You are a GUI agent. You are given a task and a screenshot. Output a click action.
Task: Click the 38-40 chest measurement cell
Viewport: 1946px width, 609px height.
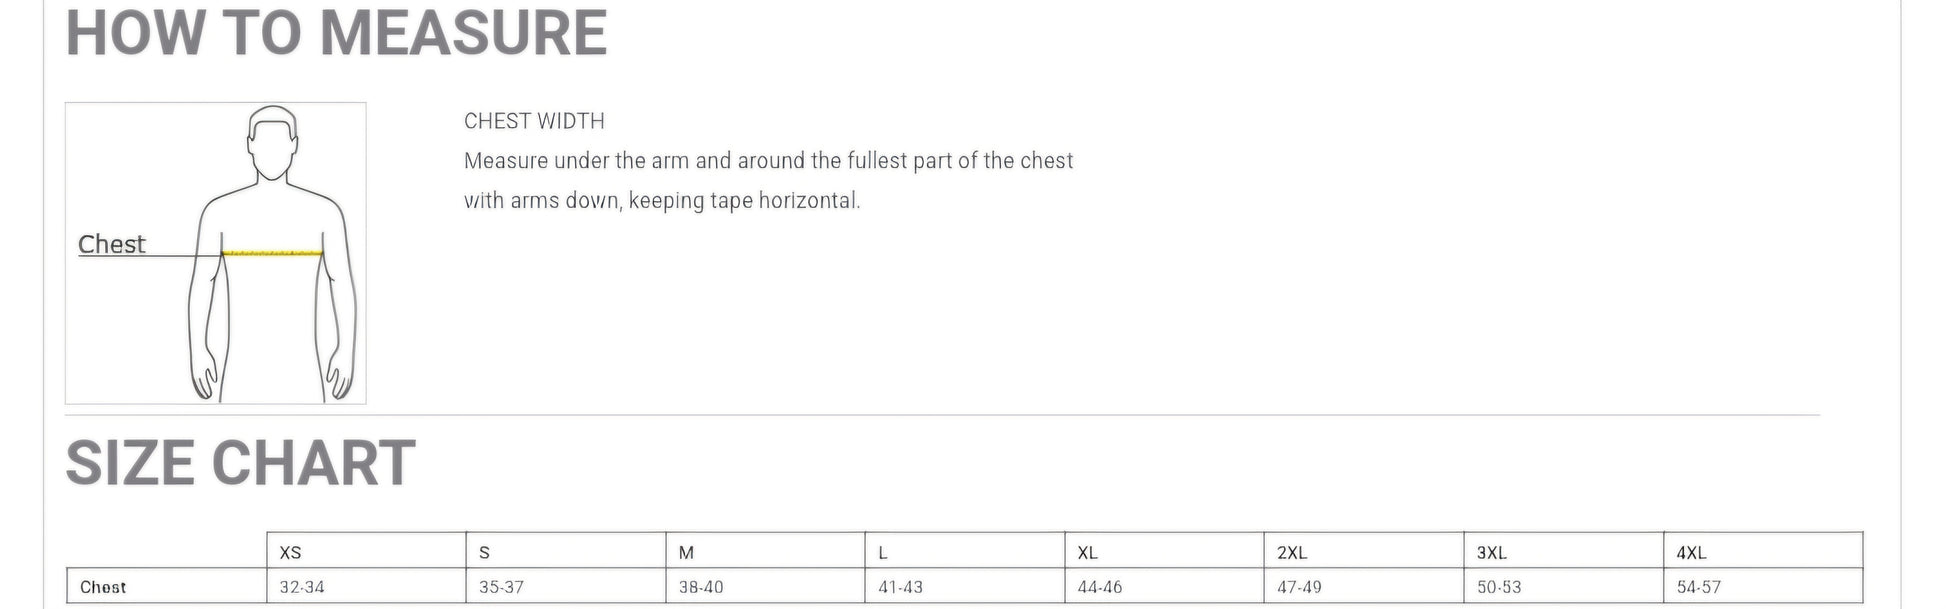[701, 587]
